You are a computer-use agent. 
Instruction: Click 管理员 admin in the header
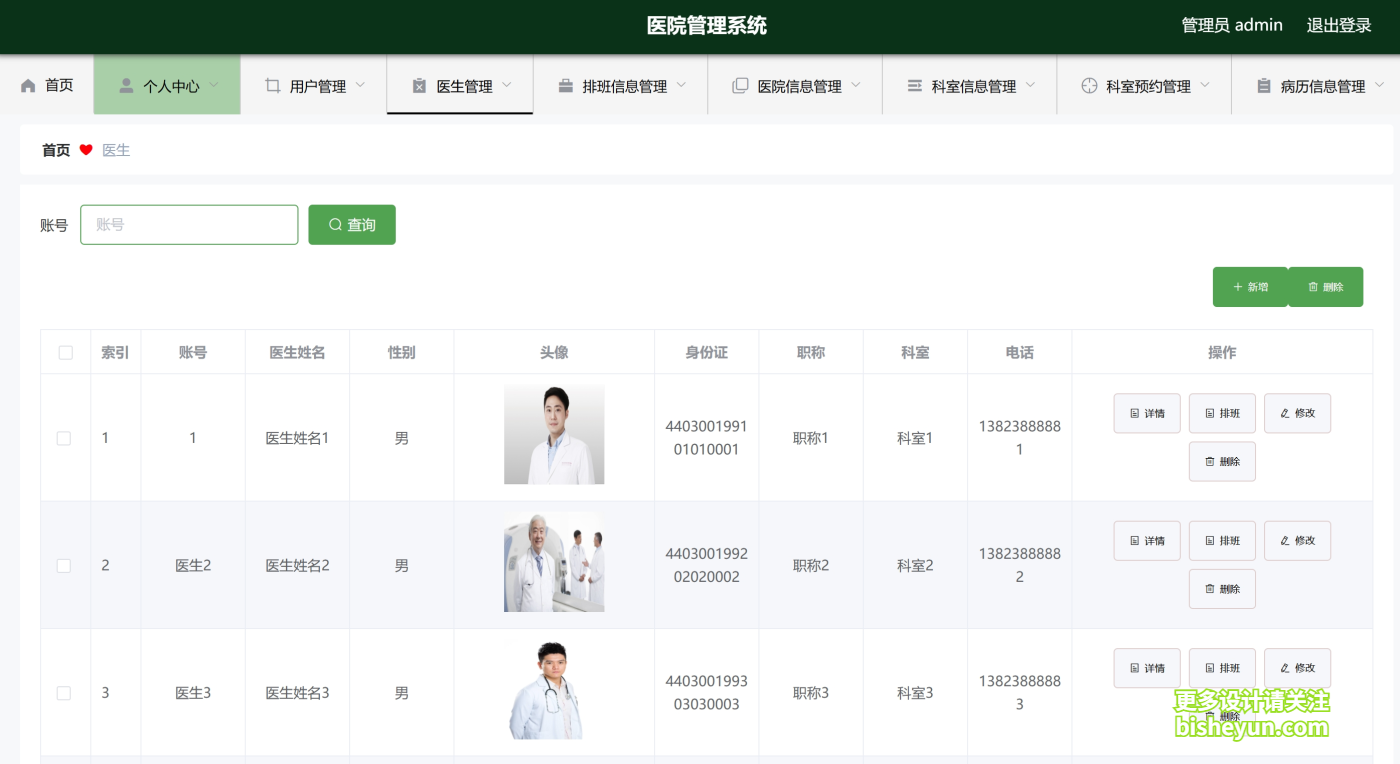[1232, 26]
